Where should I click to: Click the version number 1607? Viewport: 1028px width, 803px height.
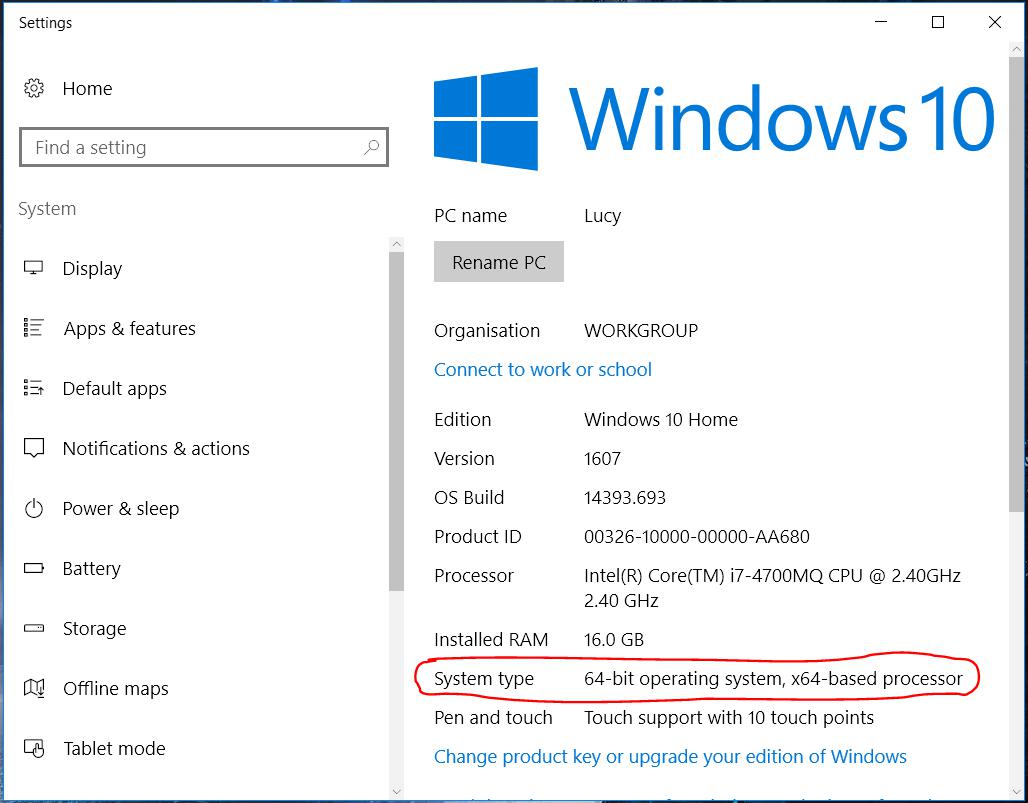click(x=603, y=459)
